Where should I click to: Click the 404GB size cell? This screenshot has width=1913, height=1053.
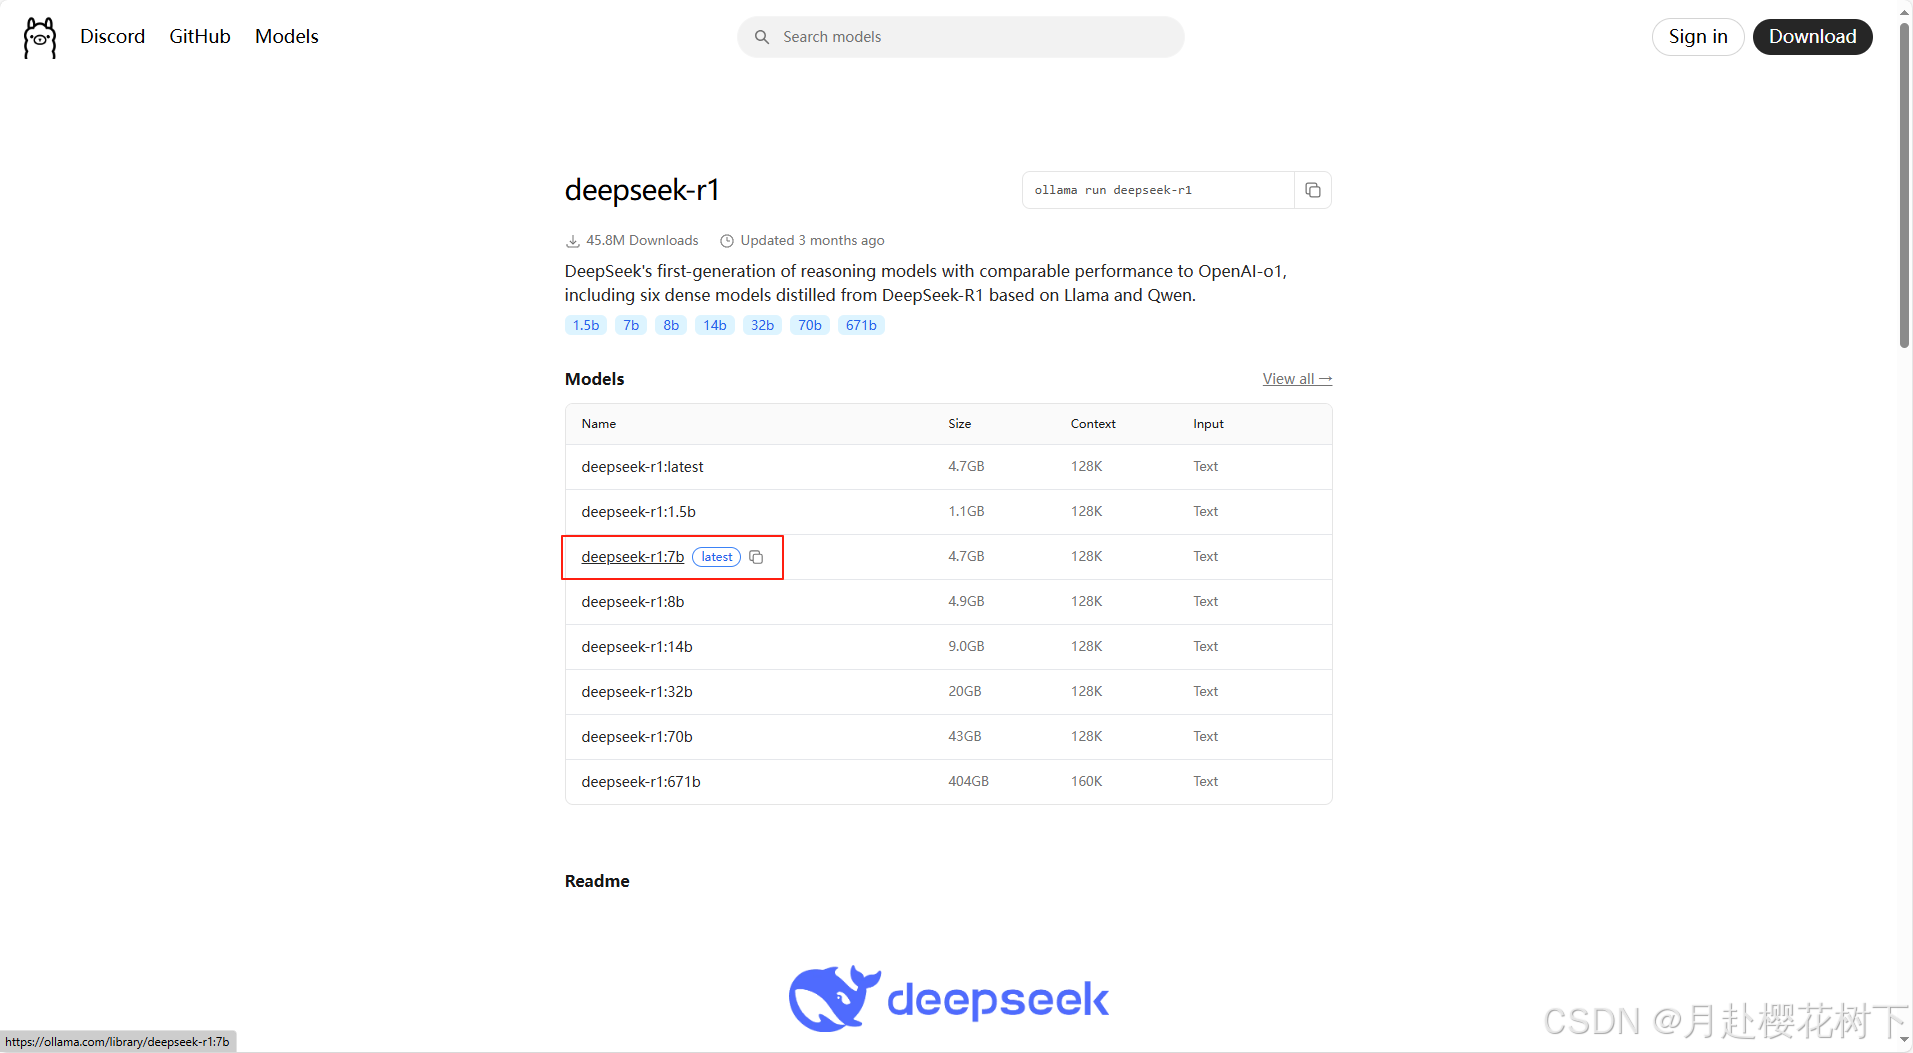[x=968, y=781]
